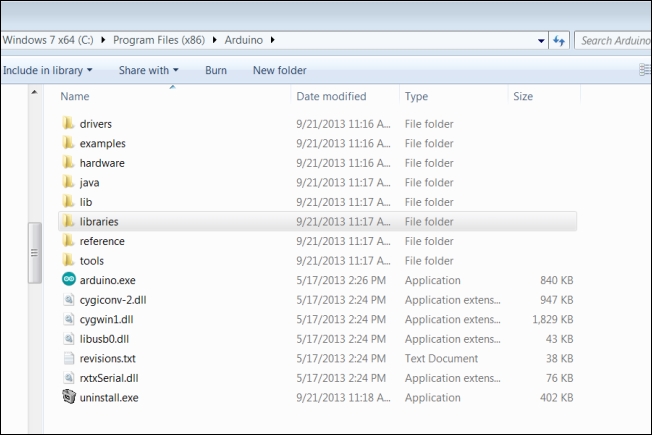Click the 38 KB size value
The height and width of the screenshot is (435, 652).
pyautogui.click(x=559, y=358)
